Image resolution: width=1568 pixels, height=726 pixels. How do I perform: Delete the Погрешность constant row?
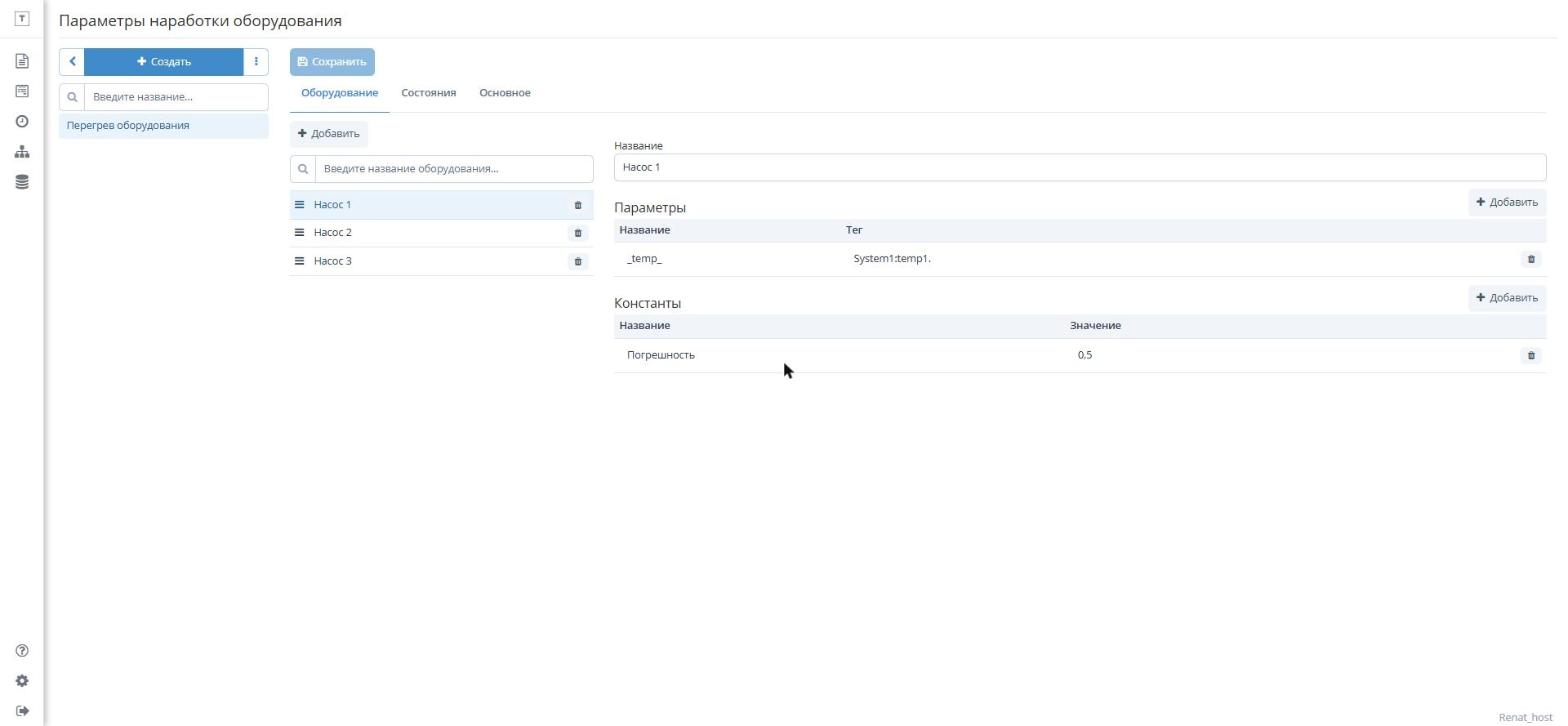point(1531,355)
